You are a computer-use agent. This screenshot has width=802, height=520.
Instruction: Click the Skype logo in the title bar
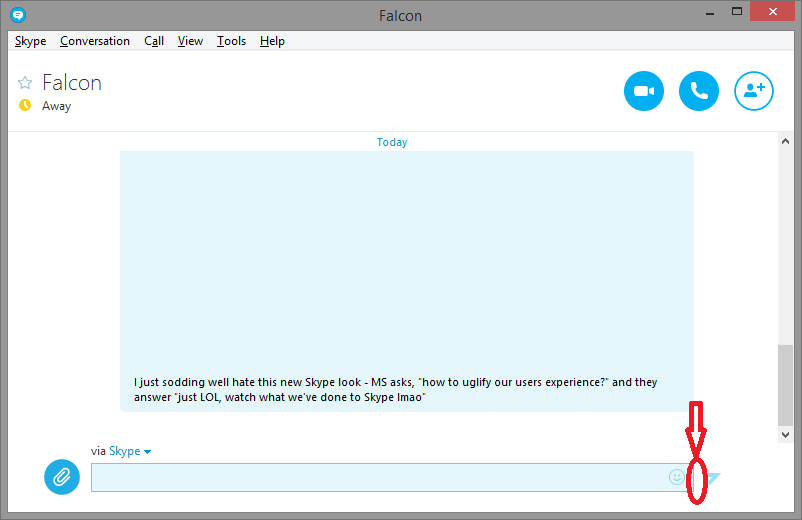tap(18, 15)
